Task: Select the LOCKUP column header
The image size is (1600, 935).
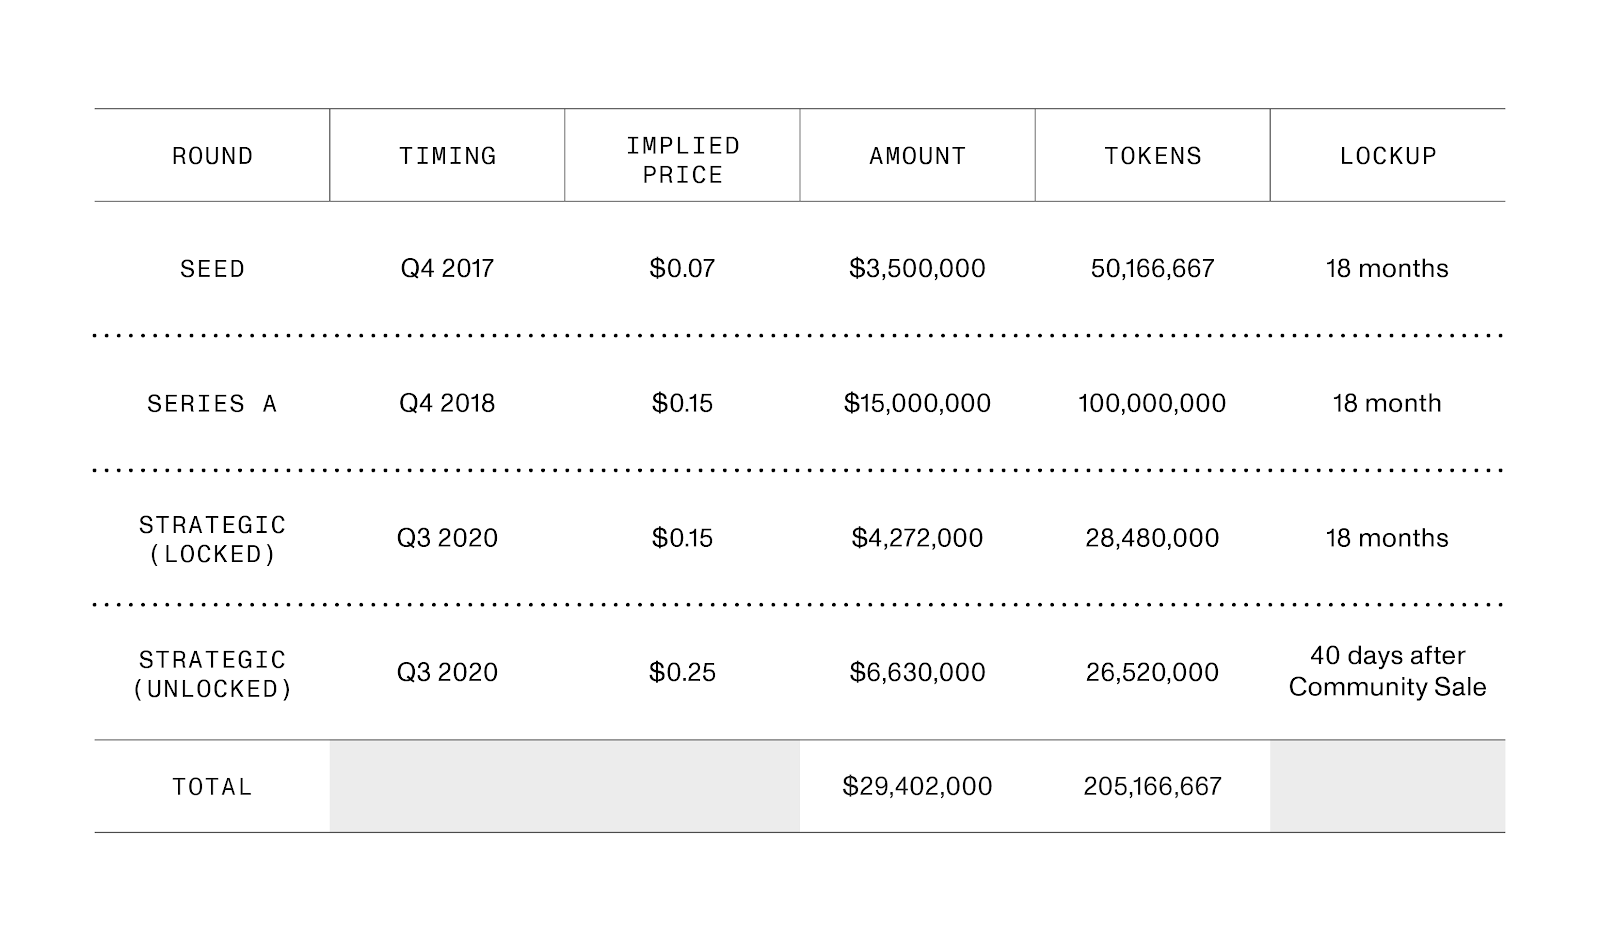Action: click(1388, 156)
